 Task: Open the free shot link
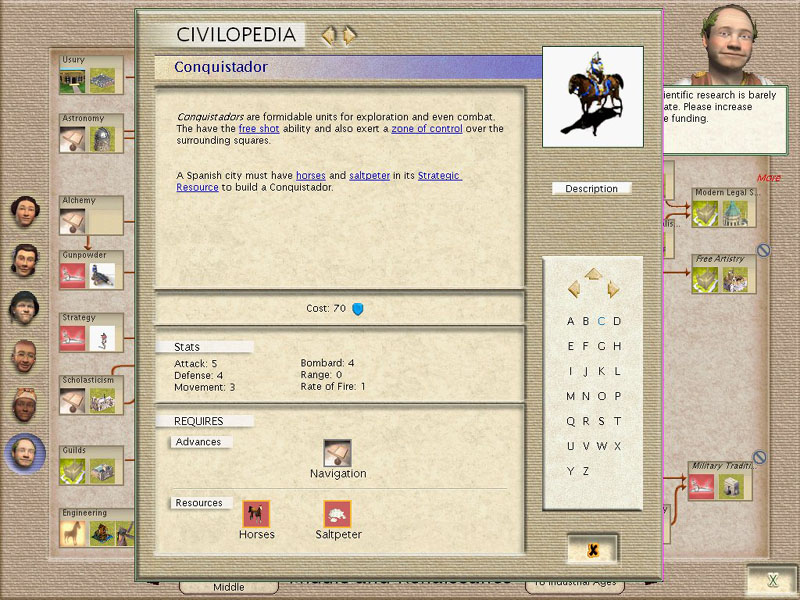click(259, 129)
